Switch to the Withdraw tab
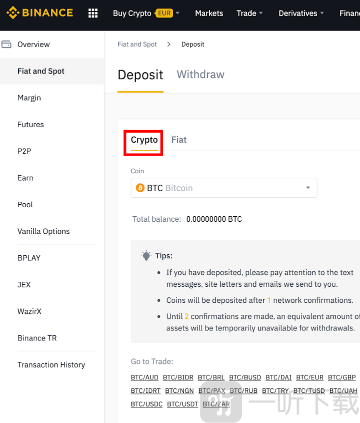Image resolution: width=360 pixels, height=423 pixels. (x=200, y=74)
